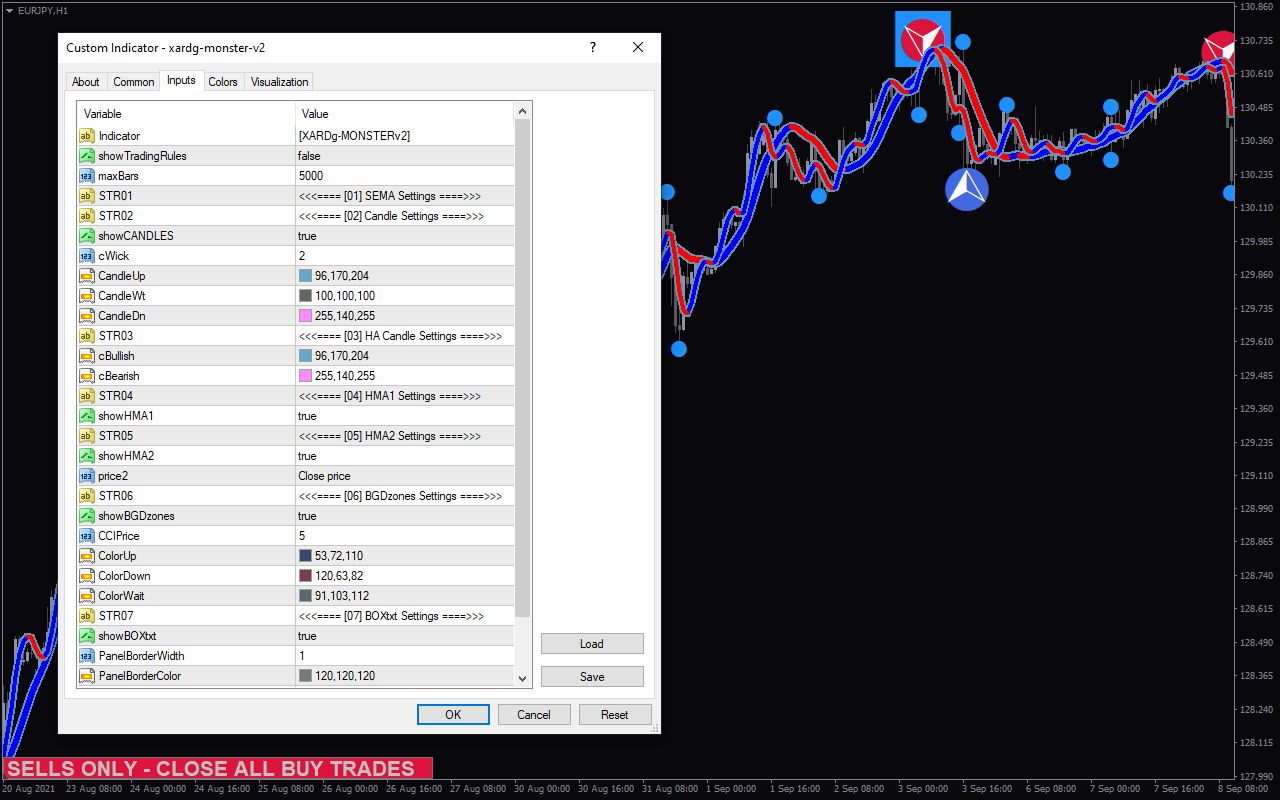Click the SELLS ONLY red banner label
Viewport: 1280px width, 800px height.
(217, 768)
